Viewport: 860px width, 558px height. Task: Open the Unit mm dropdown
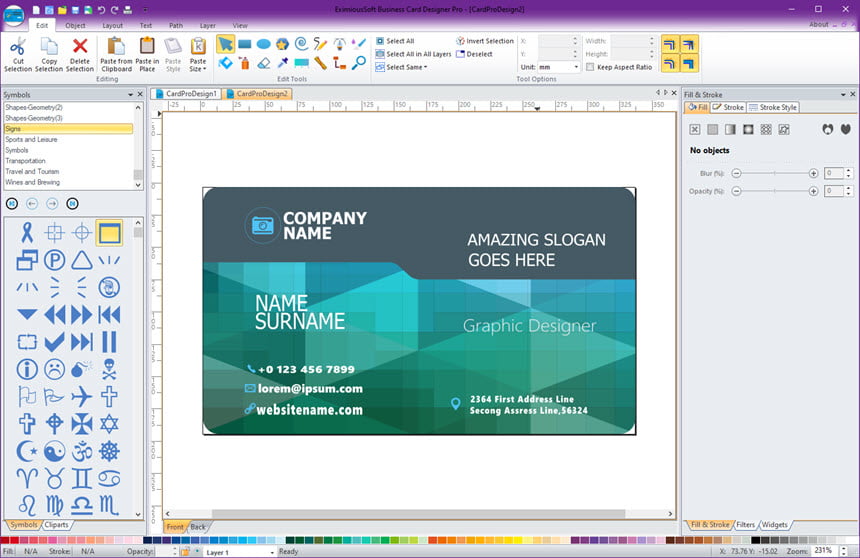(x=576, y=67)
